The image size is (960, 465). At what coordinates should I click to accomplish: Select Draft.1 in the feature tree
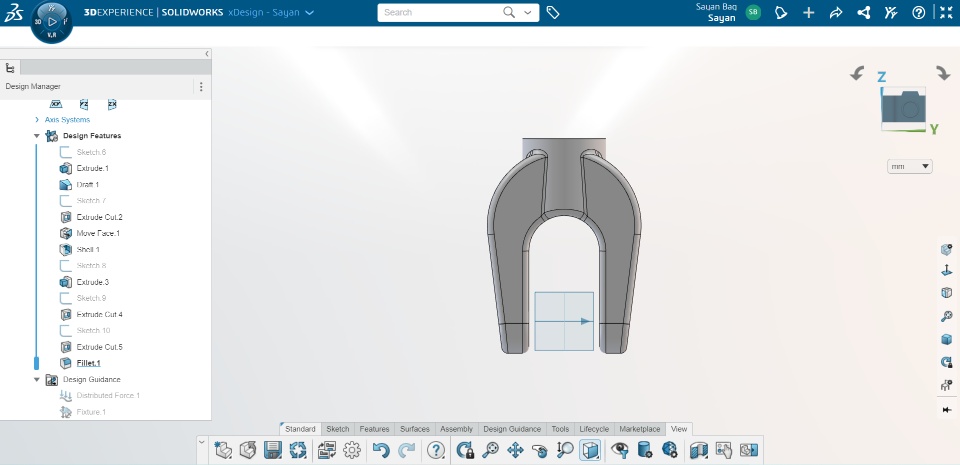88,185
